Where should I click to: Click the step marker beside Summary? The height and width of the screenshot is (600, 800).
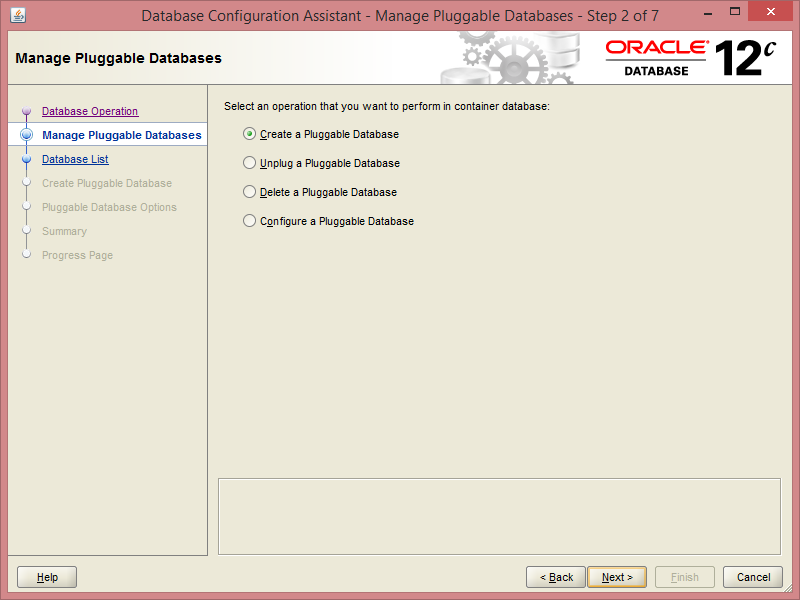click(26, 231)
